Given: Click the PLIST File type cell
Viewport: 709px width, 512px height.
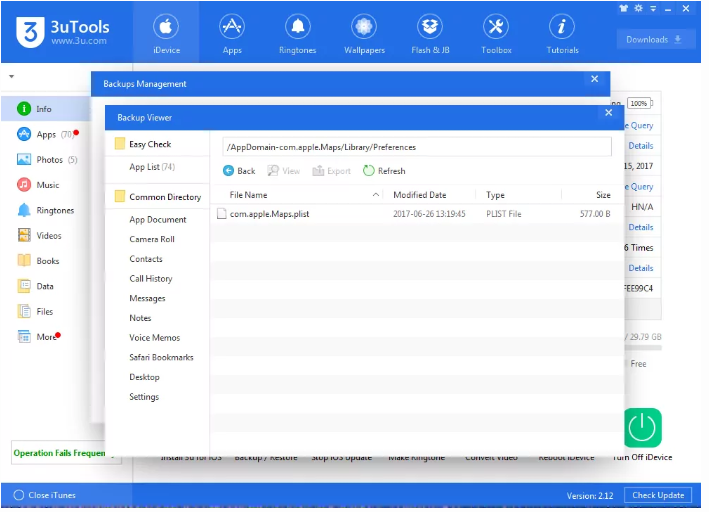Looking at the screenshot, I should (504, 214).
